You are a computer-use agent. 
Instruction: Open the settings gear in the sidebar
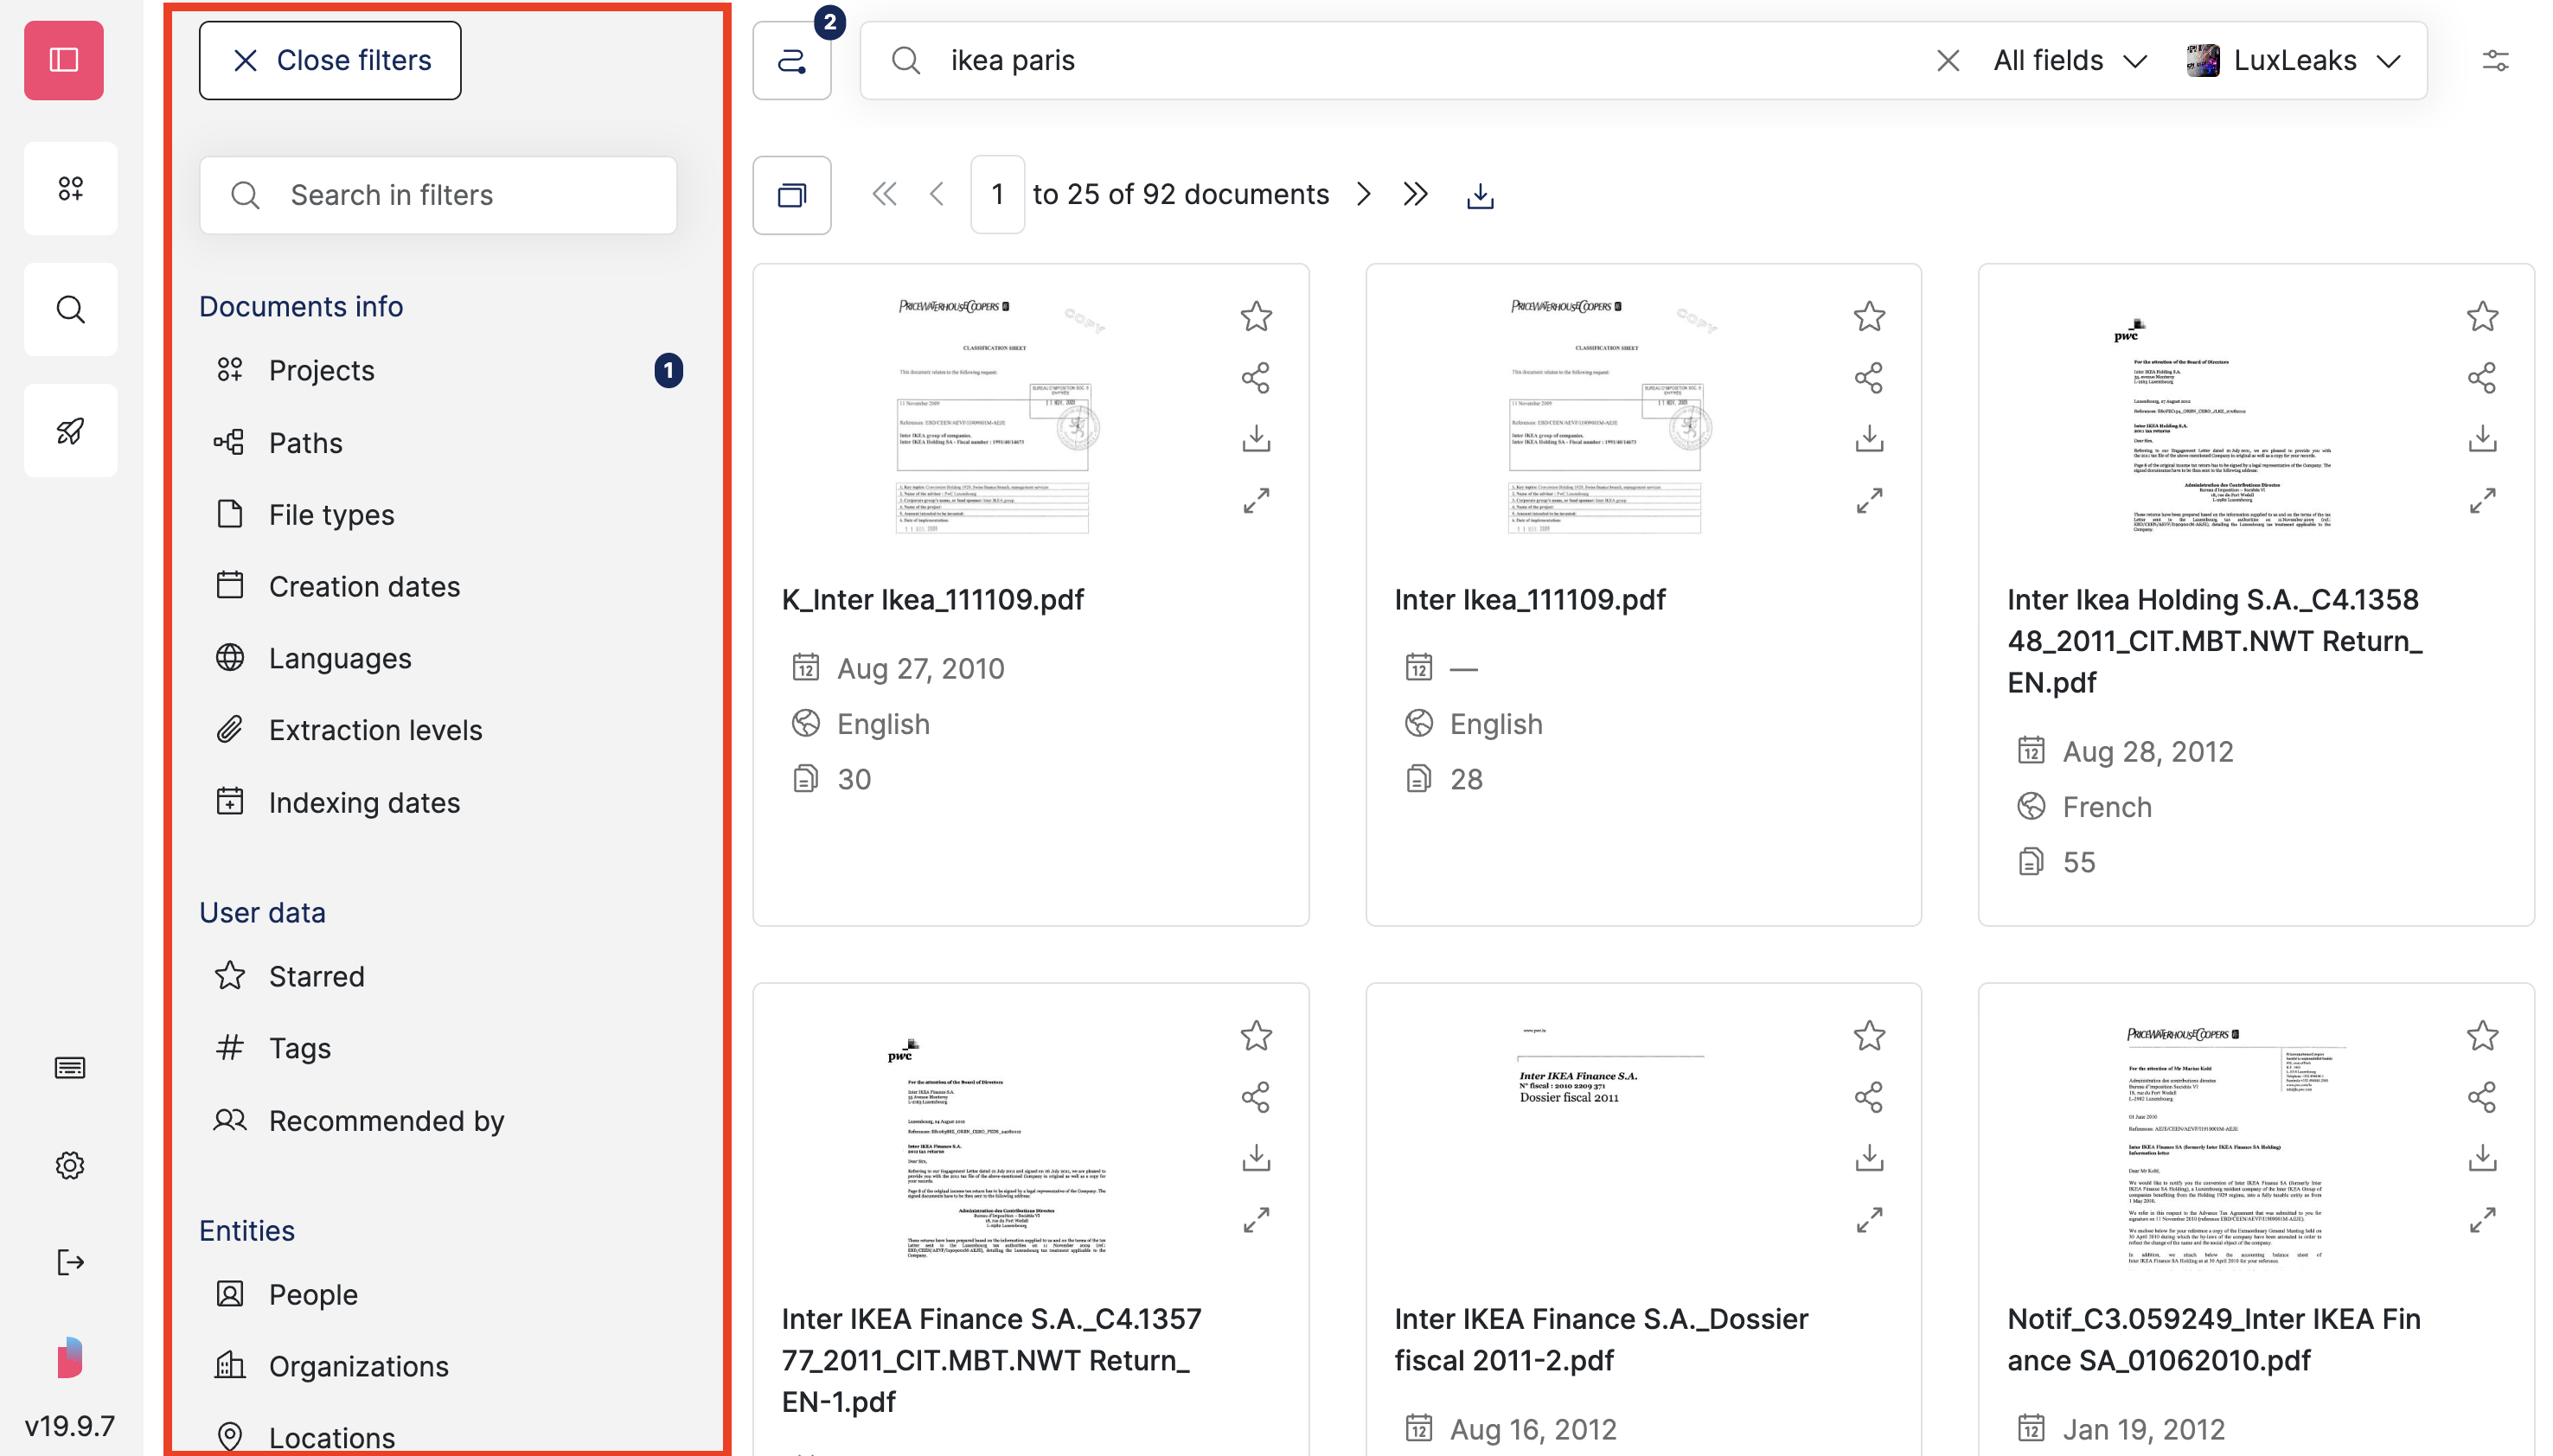[69, 1164]
